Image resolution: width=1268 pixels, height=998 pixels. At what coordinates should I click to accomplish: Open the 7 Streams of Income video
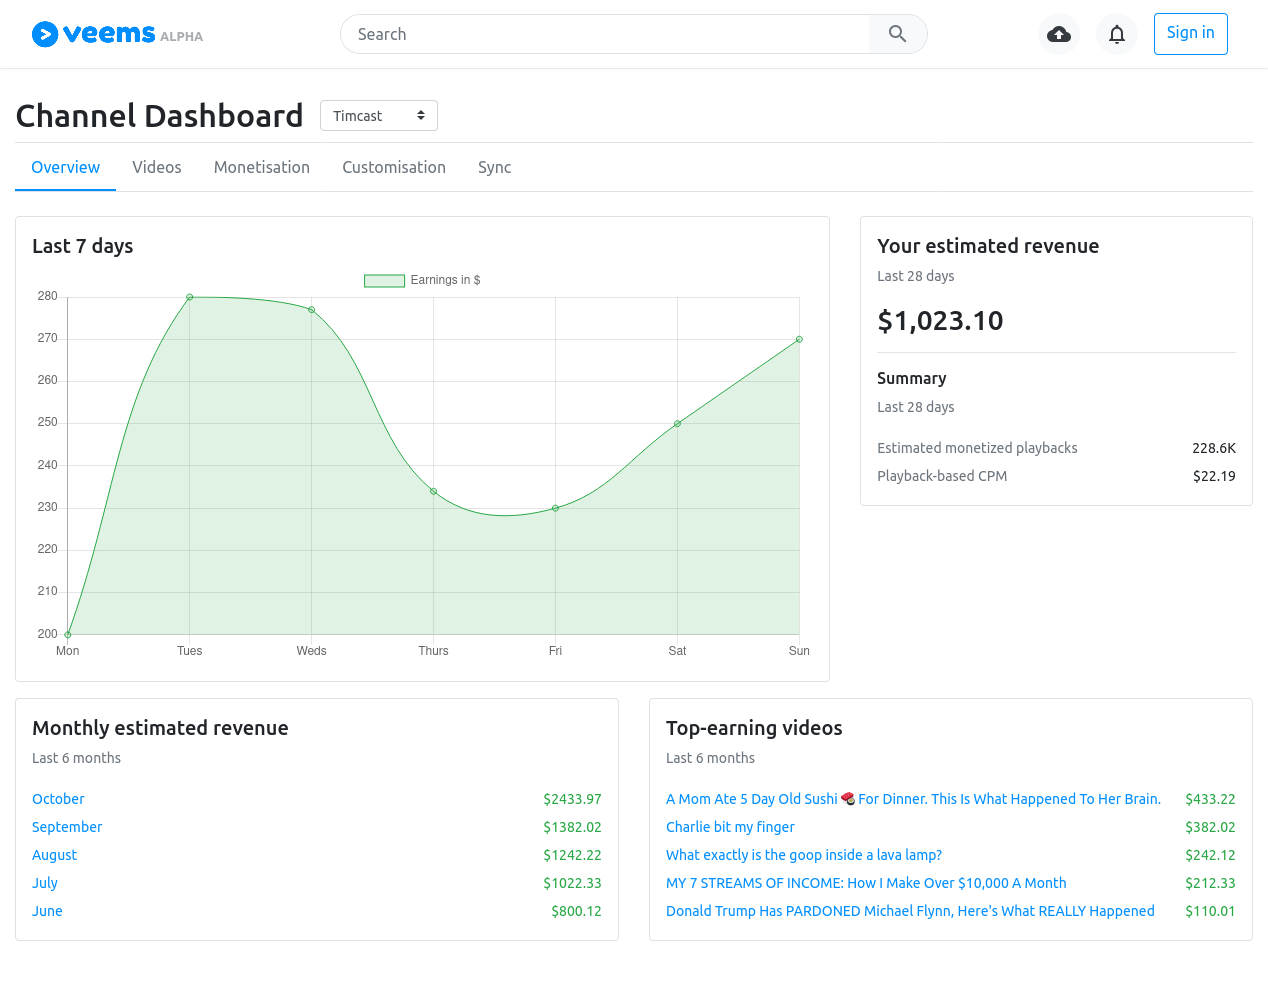click(x=866, y=883)
